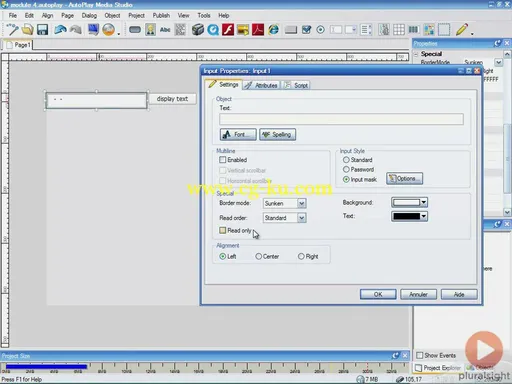The image size is (512, 384).
Task: Click the New project wand icon
Action: (12, 30)
